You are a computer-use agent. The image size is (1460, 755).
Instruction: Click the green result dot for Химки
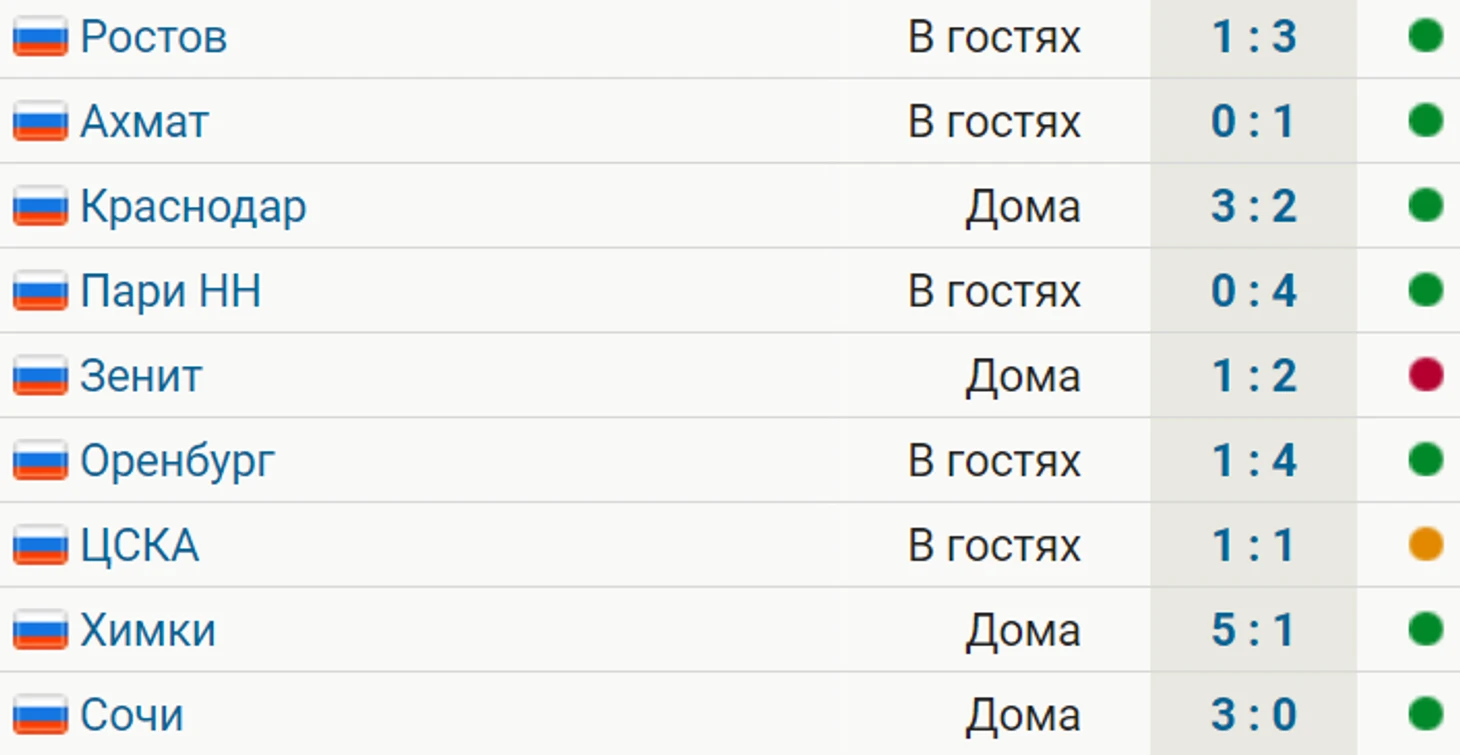(x=1425, y=630)
